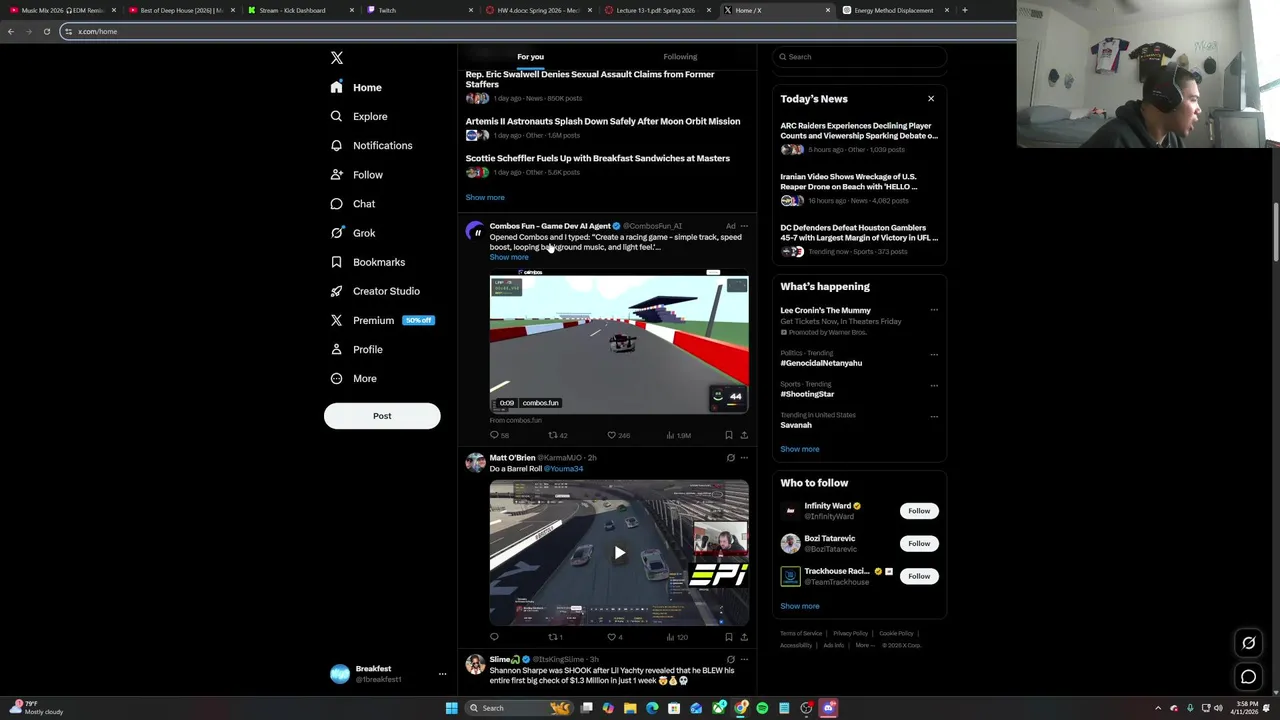The width and height of the screenshot is (1280, 720).
Task: Close the Today's News panel
Action: [x=931, y=99]
